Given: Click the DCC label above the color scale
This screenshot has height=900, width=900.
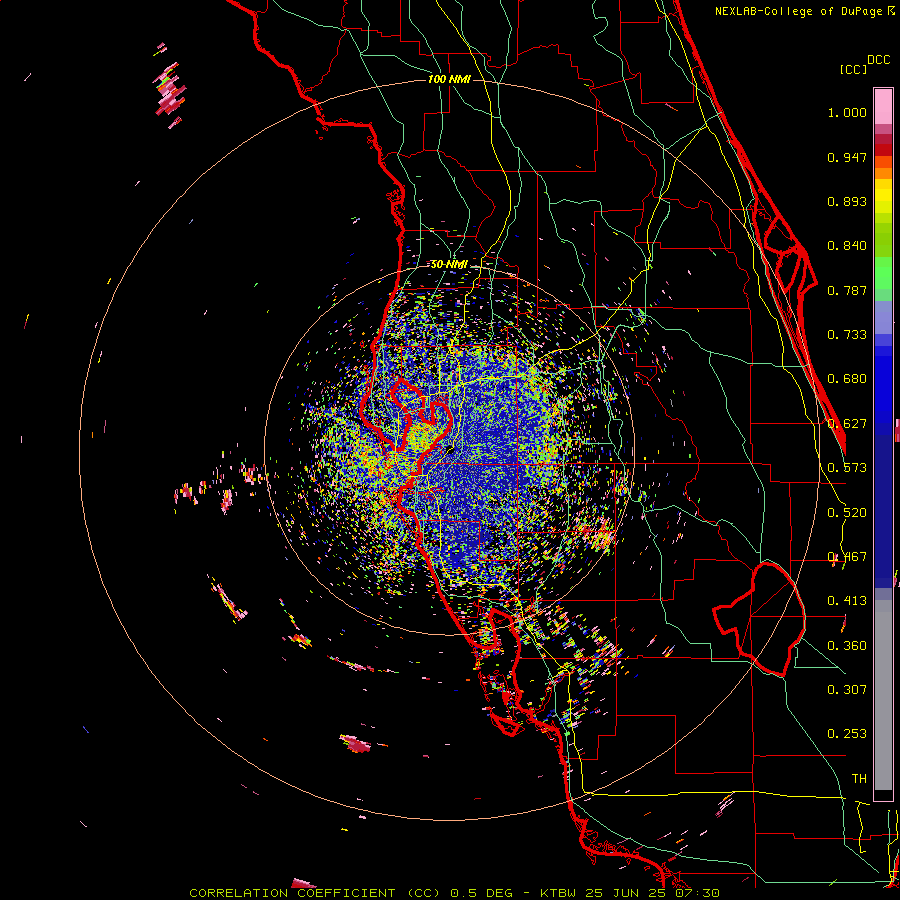Looking at the screenshot, I should pyautogui.click(x=878, y=60).
